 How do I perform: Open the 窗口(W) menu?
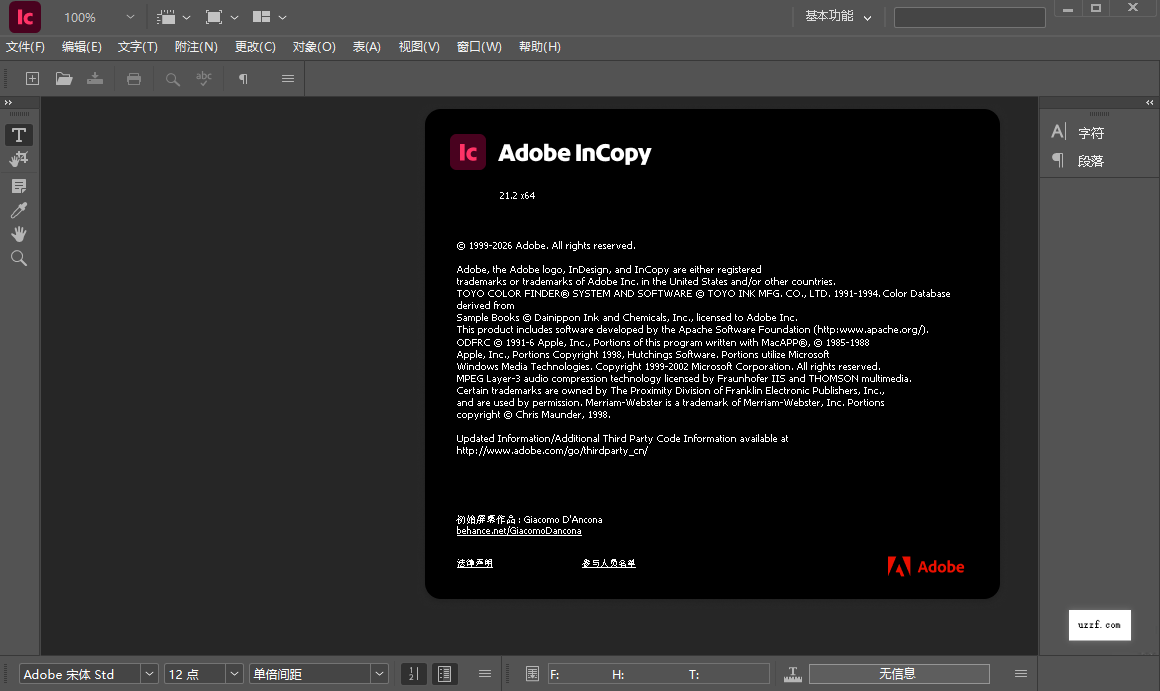point(478,46)
